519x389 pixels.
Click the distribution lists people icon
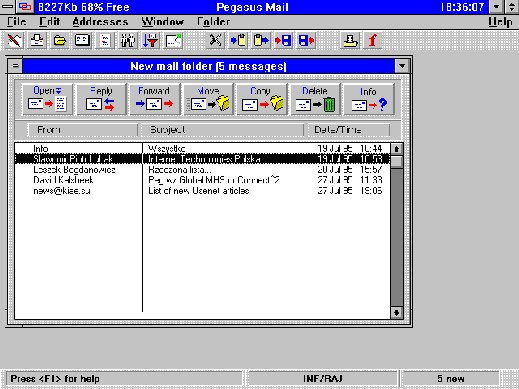[x=128, y=41]
